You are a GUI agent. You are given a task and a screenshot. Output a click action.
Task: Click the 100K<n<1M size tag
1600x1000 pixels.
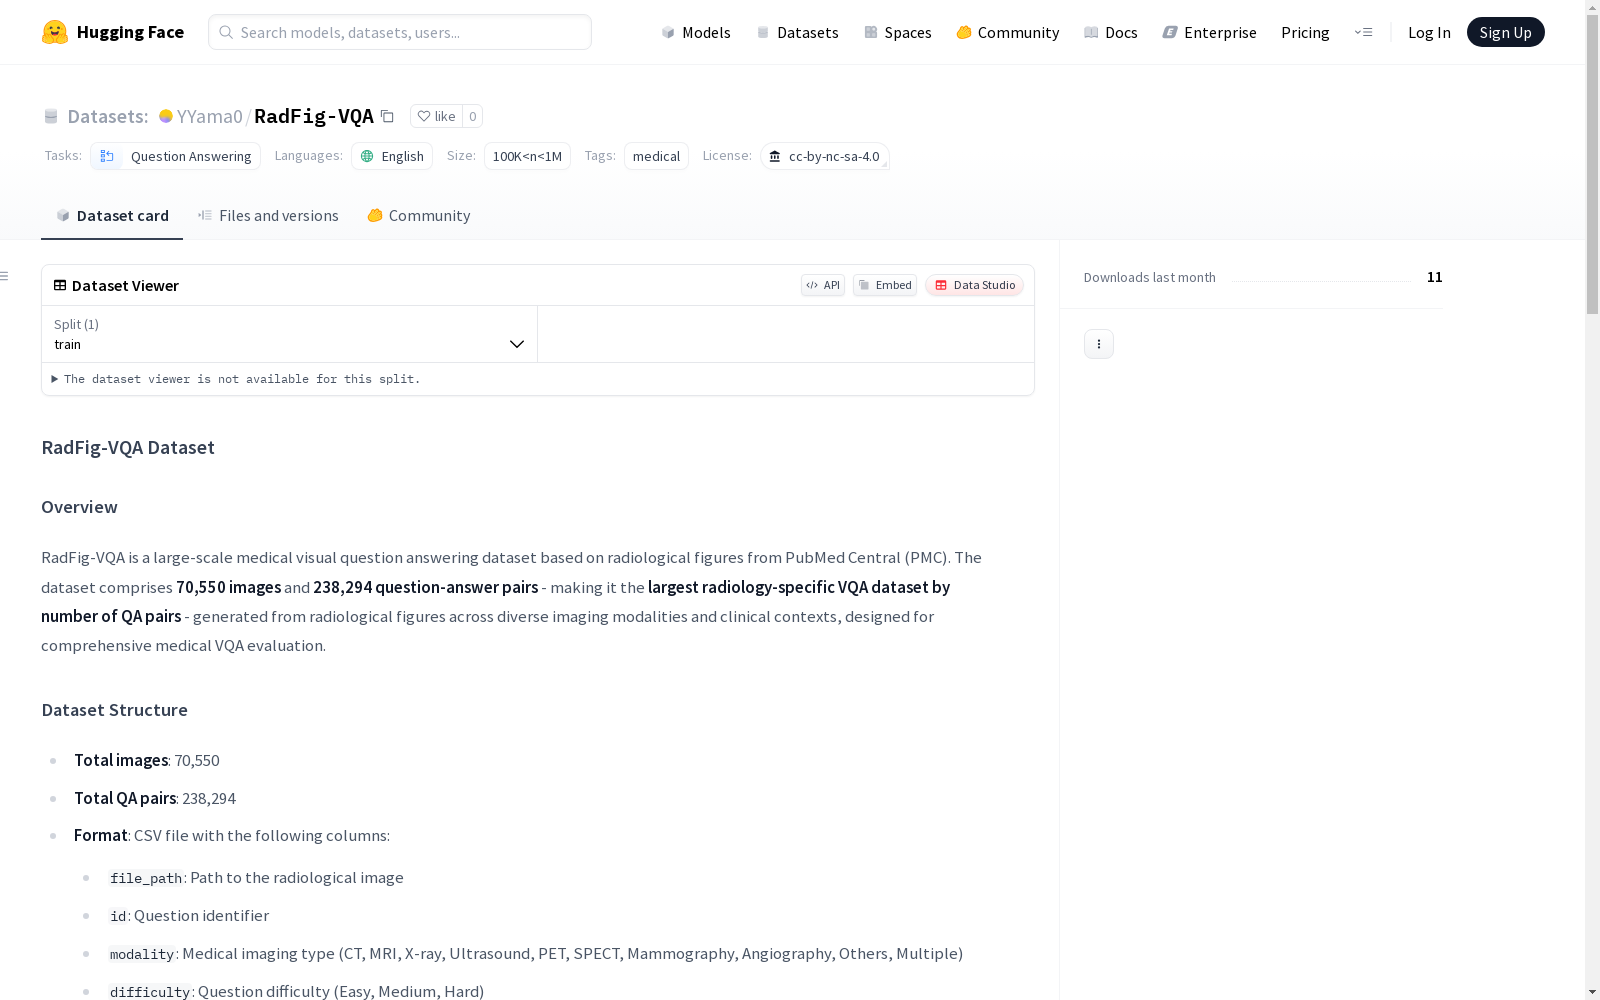527,156
